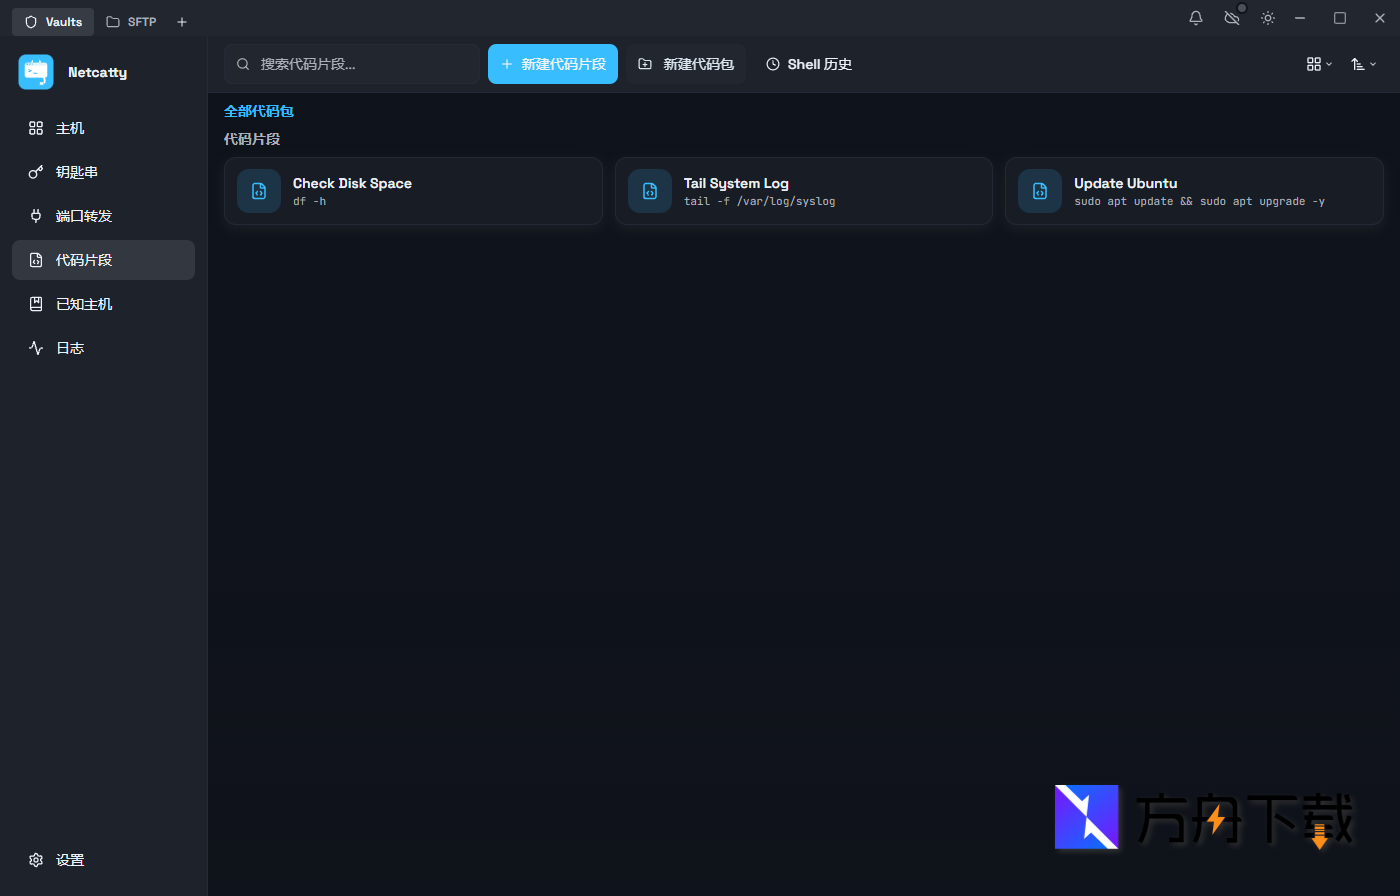1400x896 pixels.
Task: Open Shell 历史 history
Action: coord(809,64)
